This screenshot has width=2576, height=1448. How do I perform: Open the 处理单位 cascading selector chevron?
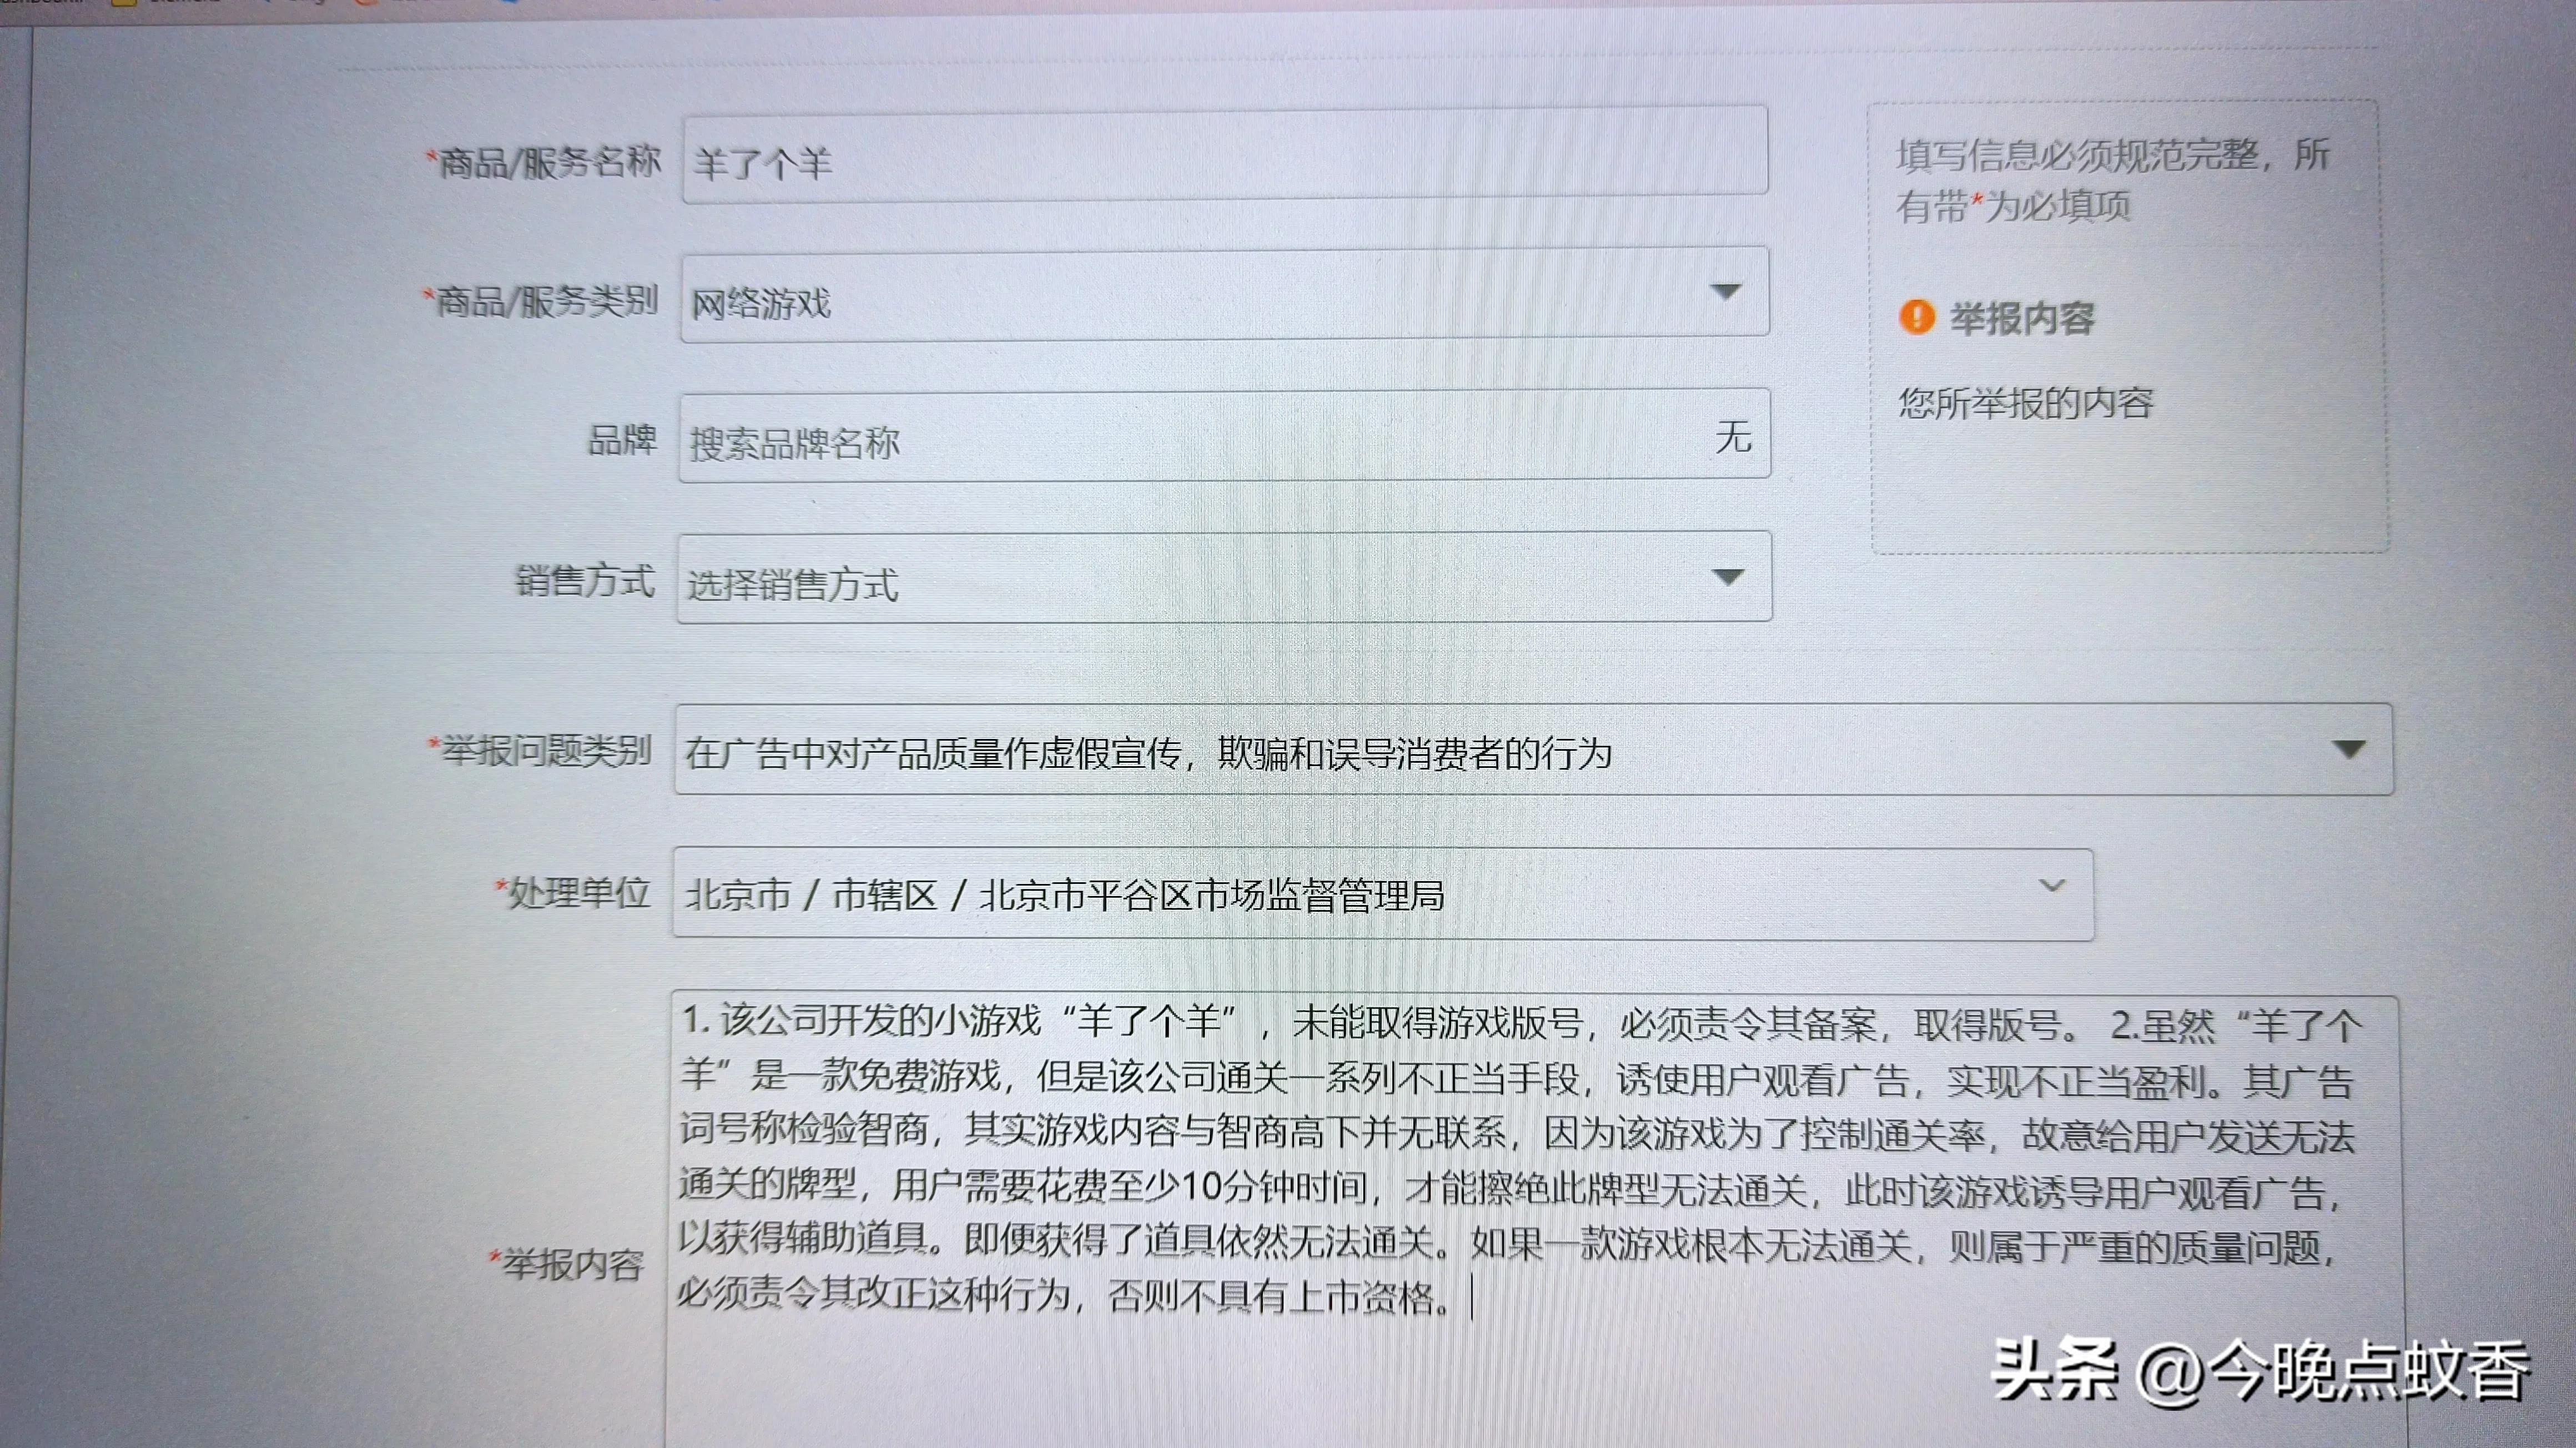pos(2051,886)
